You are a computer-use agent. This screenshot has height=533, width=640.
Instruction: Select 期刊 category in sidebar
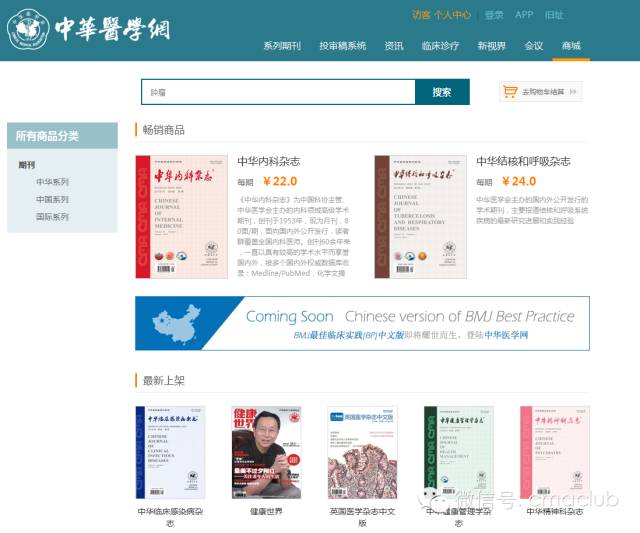click(x=27, y=165)
